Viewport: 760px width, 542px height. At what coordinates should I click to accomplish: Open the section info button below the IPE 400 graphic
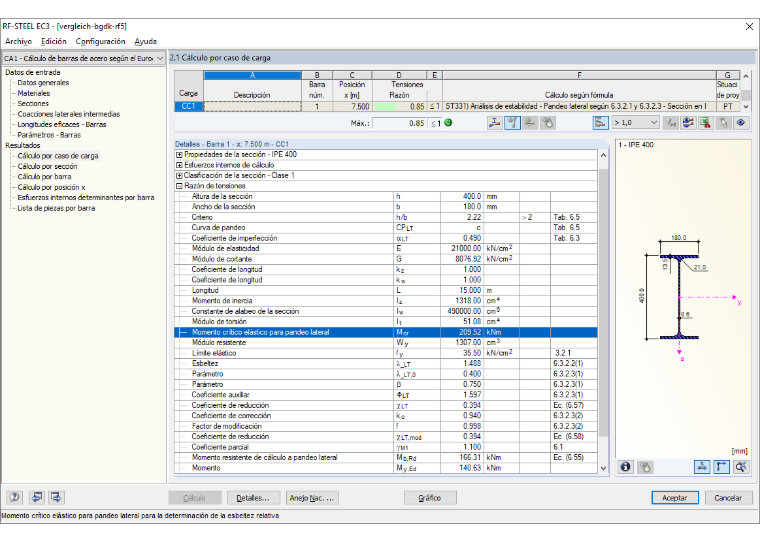[x=625, y=467]
